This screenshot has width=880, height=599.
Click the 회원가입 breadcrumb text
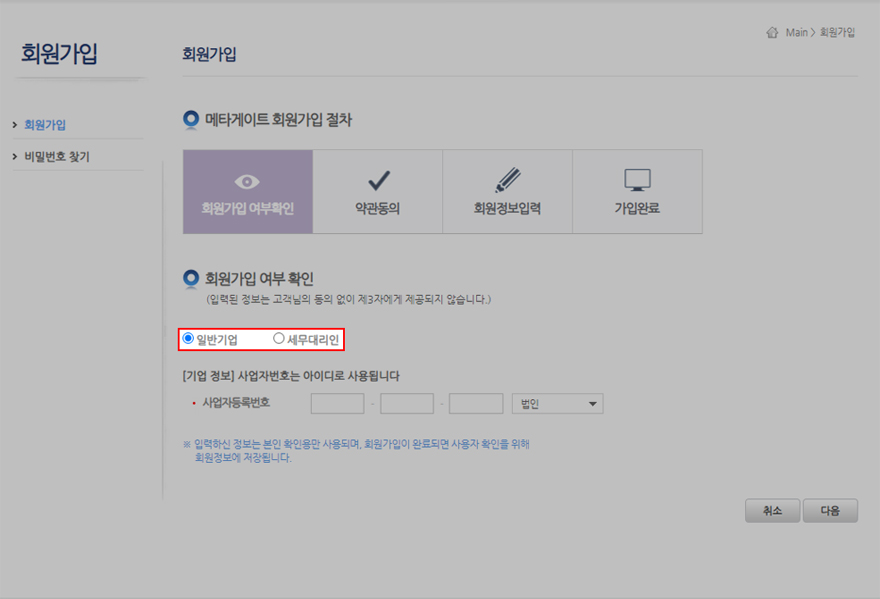pyautogui.click(x=837, y=33)
